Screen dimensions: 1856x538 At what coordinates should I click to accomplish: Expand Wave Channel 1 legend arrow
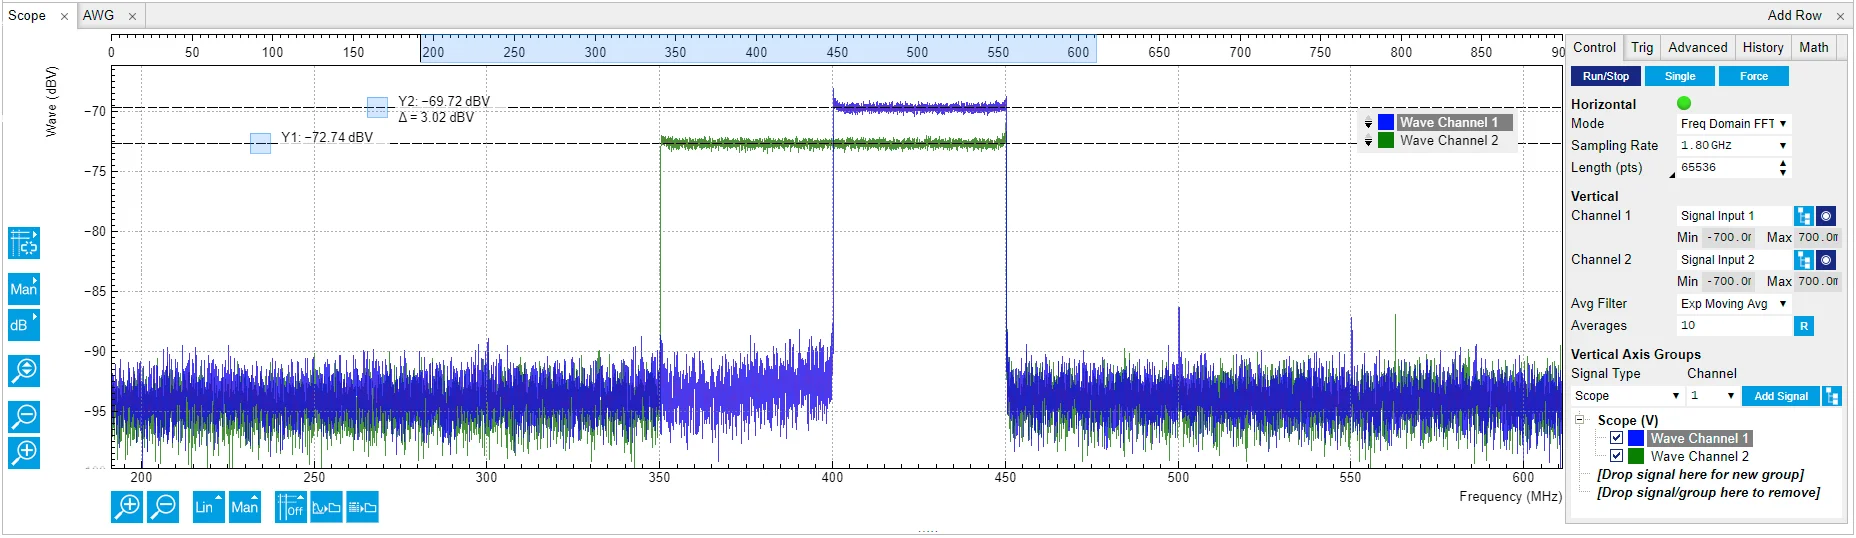(x=1368, y=123)
